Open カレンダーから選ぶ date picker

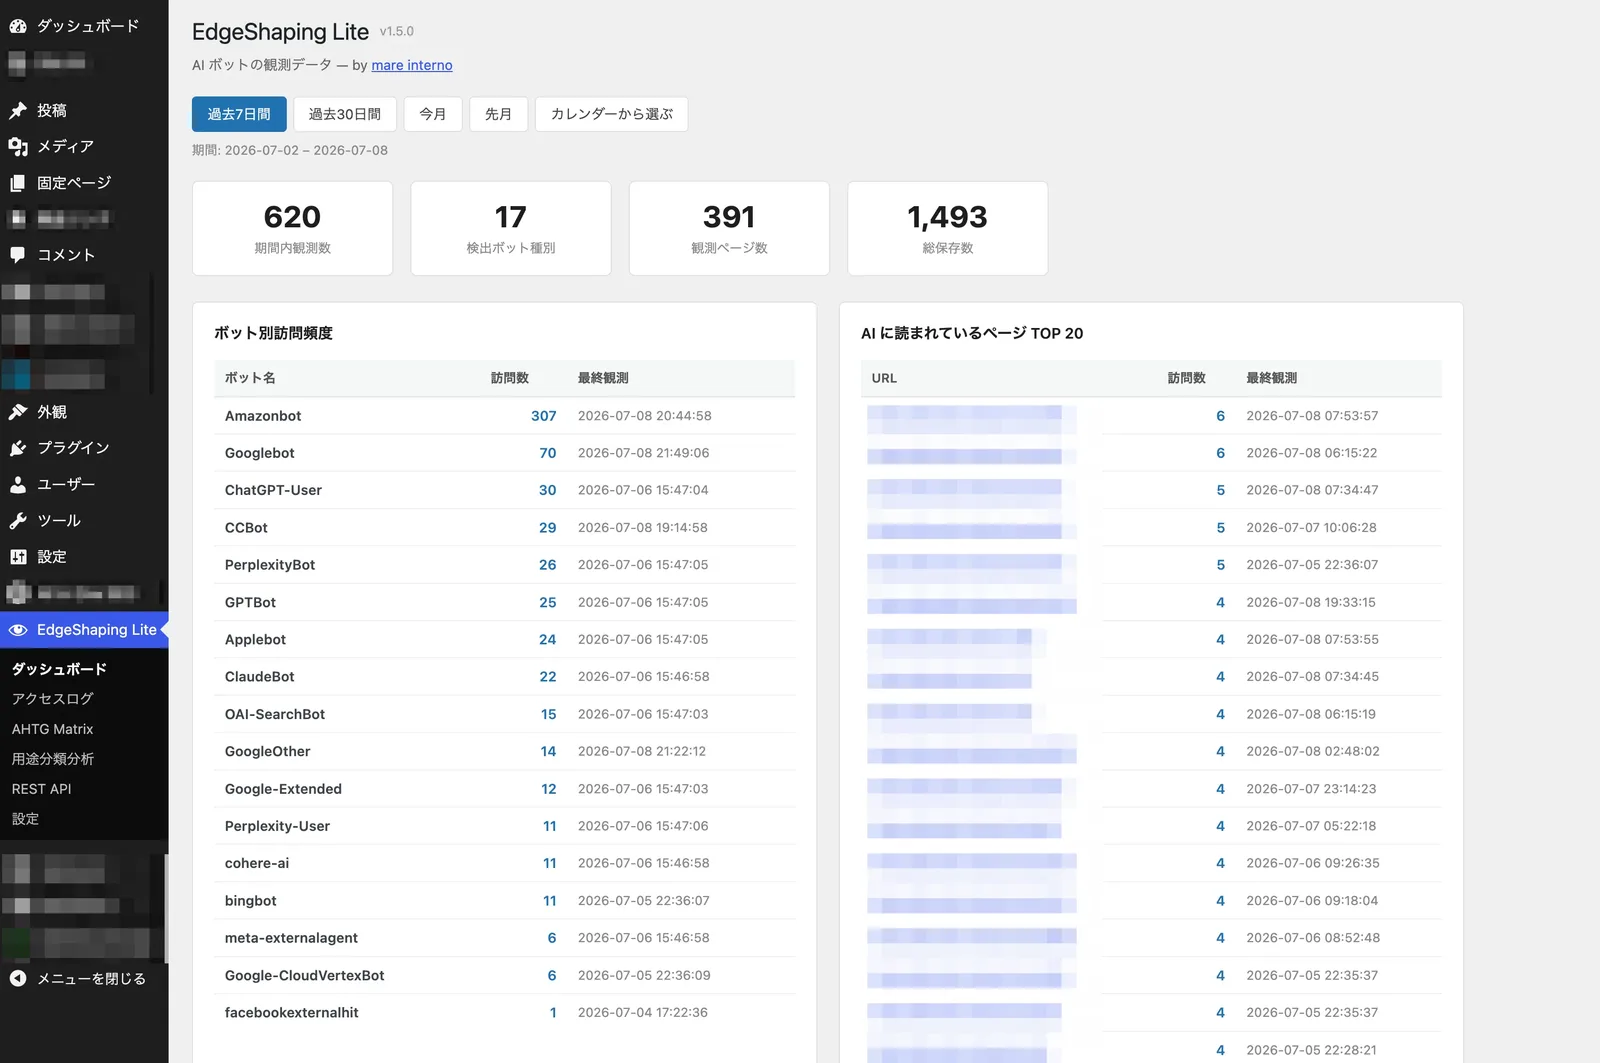pyautogui.click(x=611, y=114)
